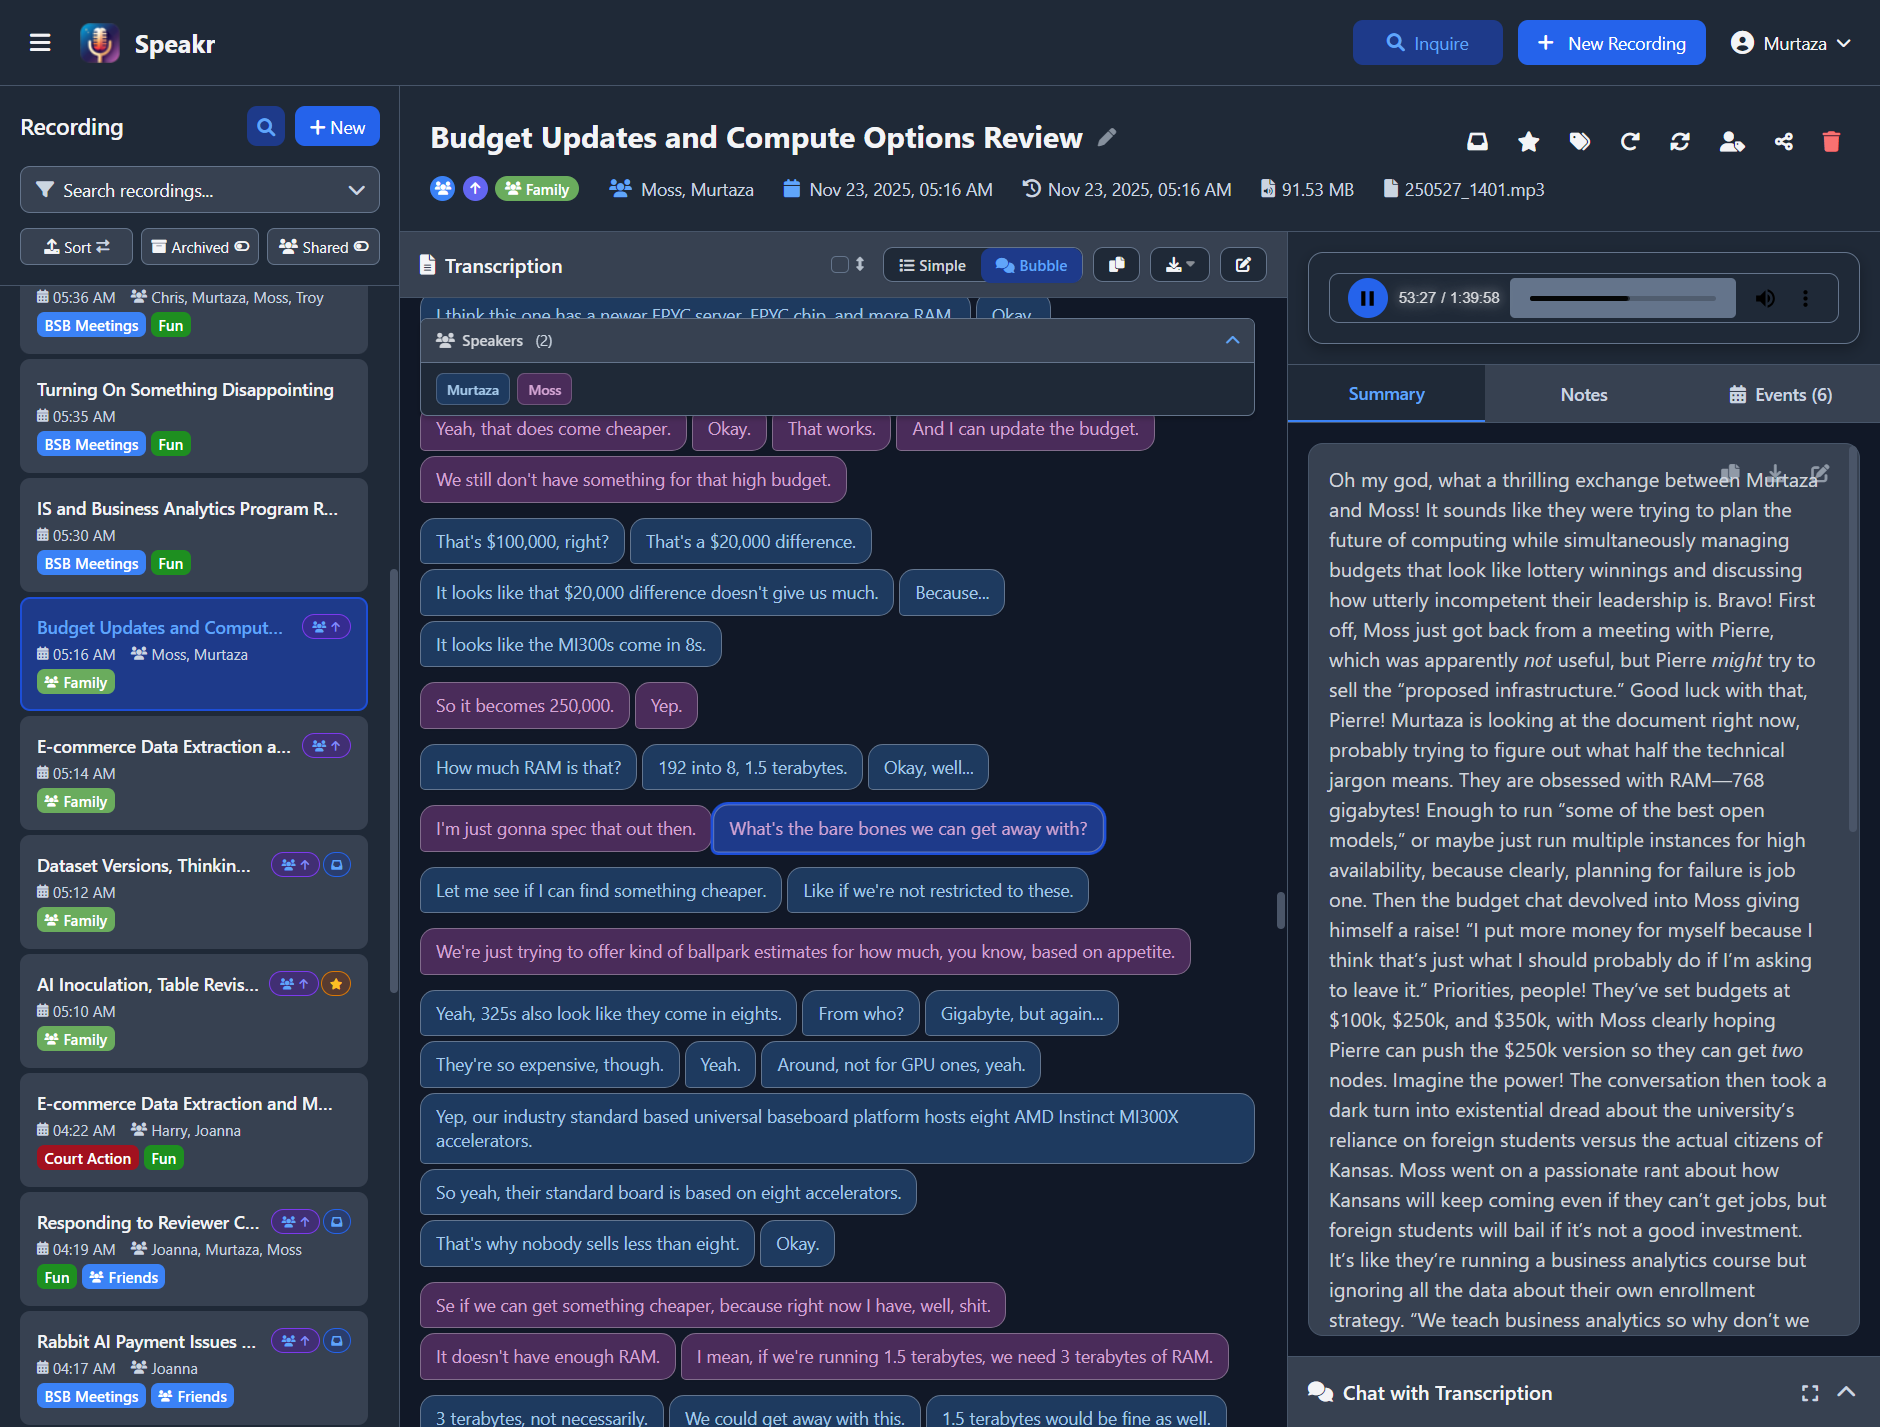Edit the transcription via the pencil icon
The image size is (1880, 1427).
[x=1243, y=264]
